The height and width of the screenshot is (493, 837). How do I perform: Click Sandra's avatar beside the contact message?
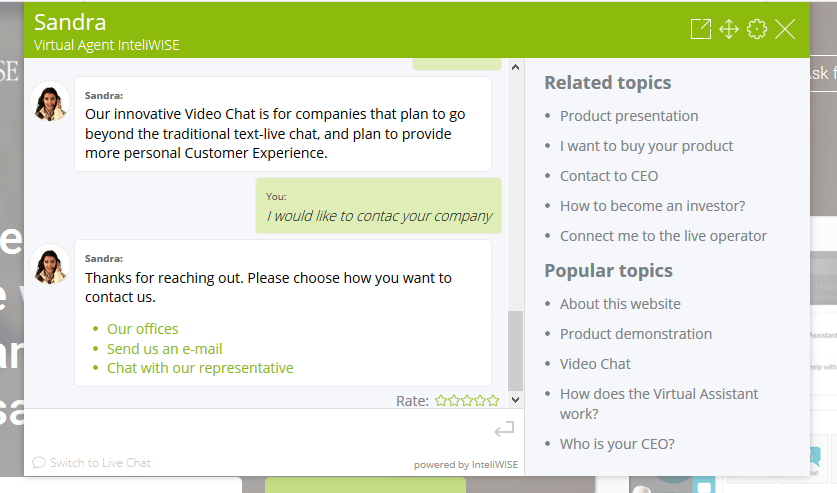[50, 265]
